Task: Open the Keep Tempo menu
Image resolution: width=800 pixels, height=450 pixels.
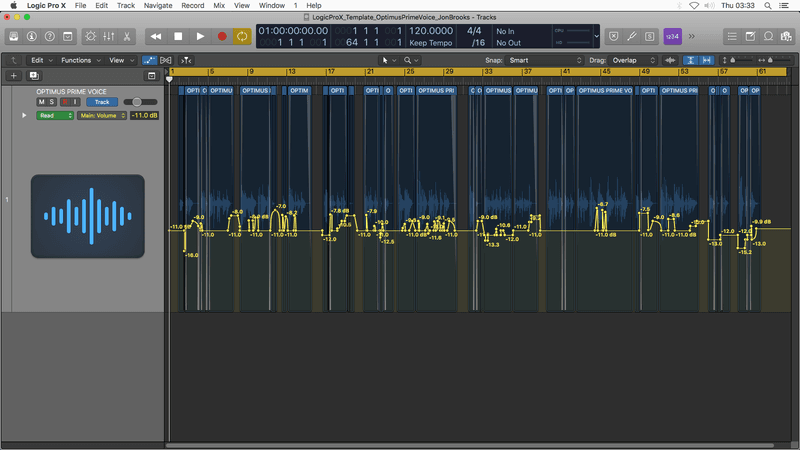Action: pyautogui.click(x=431, y=43)
